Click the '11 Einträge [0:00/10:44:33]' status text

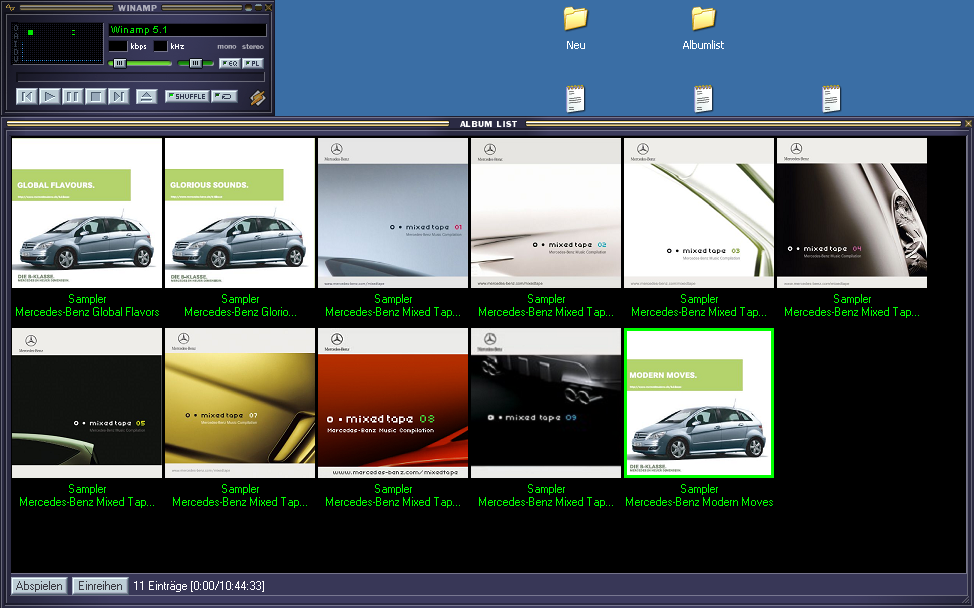coord(199,586)
